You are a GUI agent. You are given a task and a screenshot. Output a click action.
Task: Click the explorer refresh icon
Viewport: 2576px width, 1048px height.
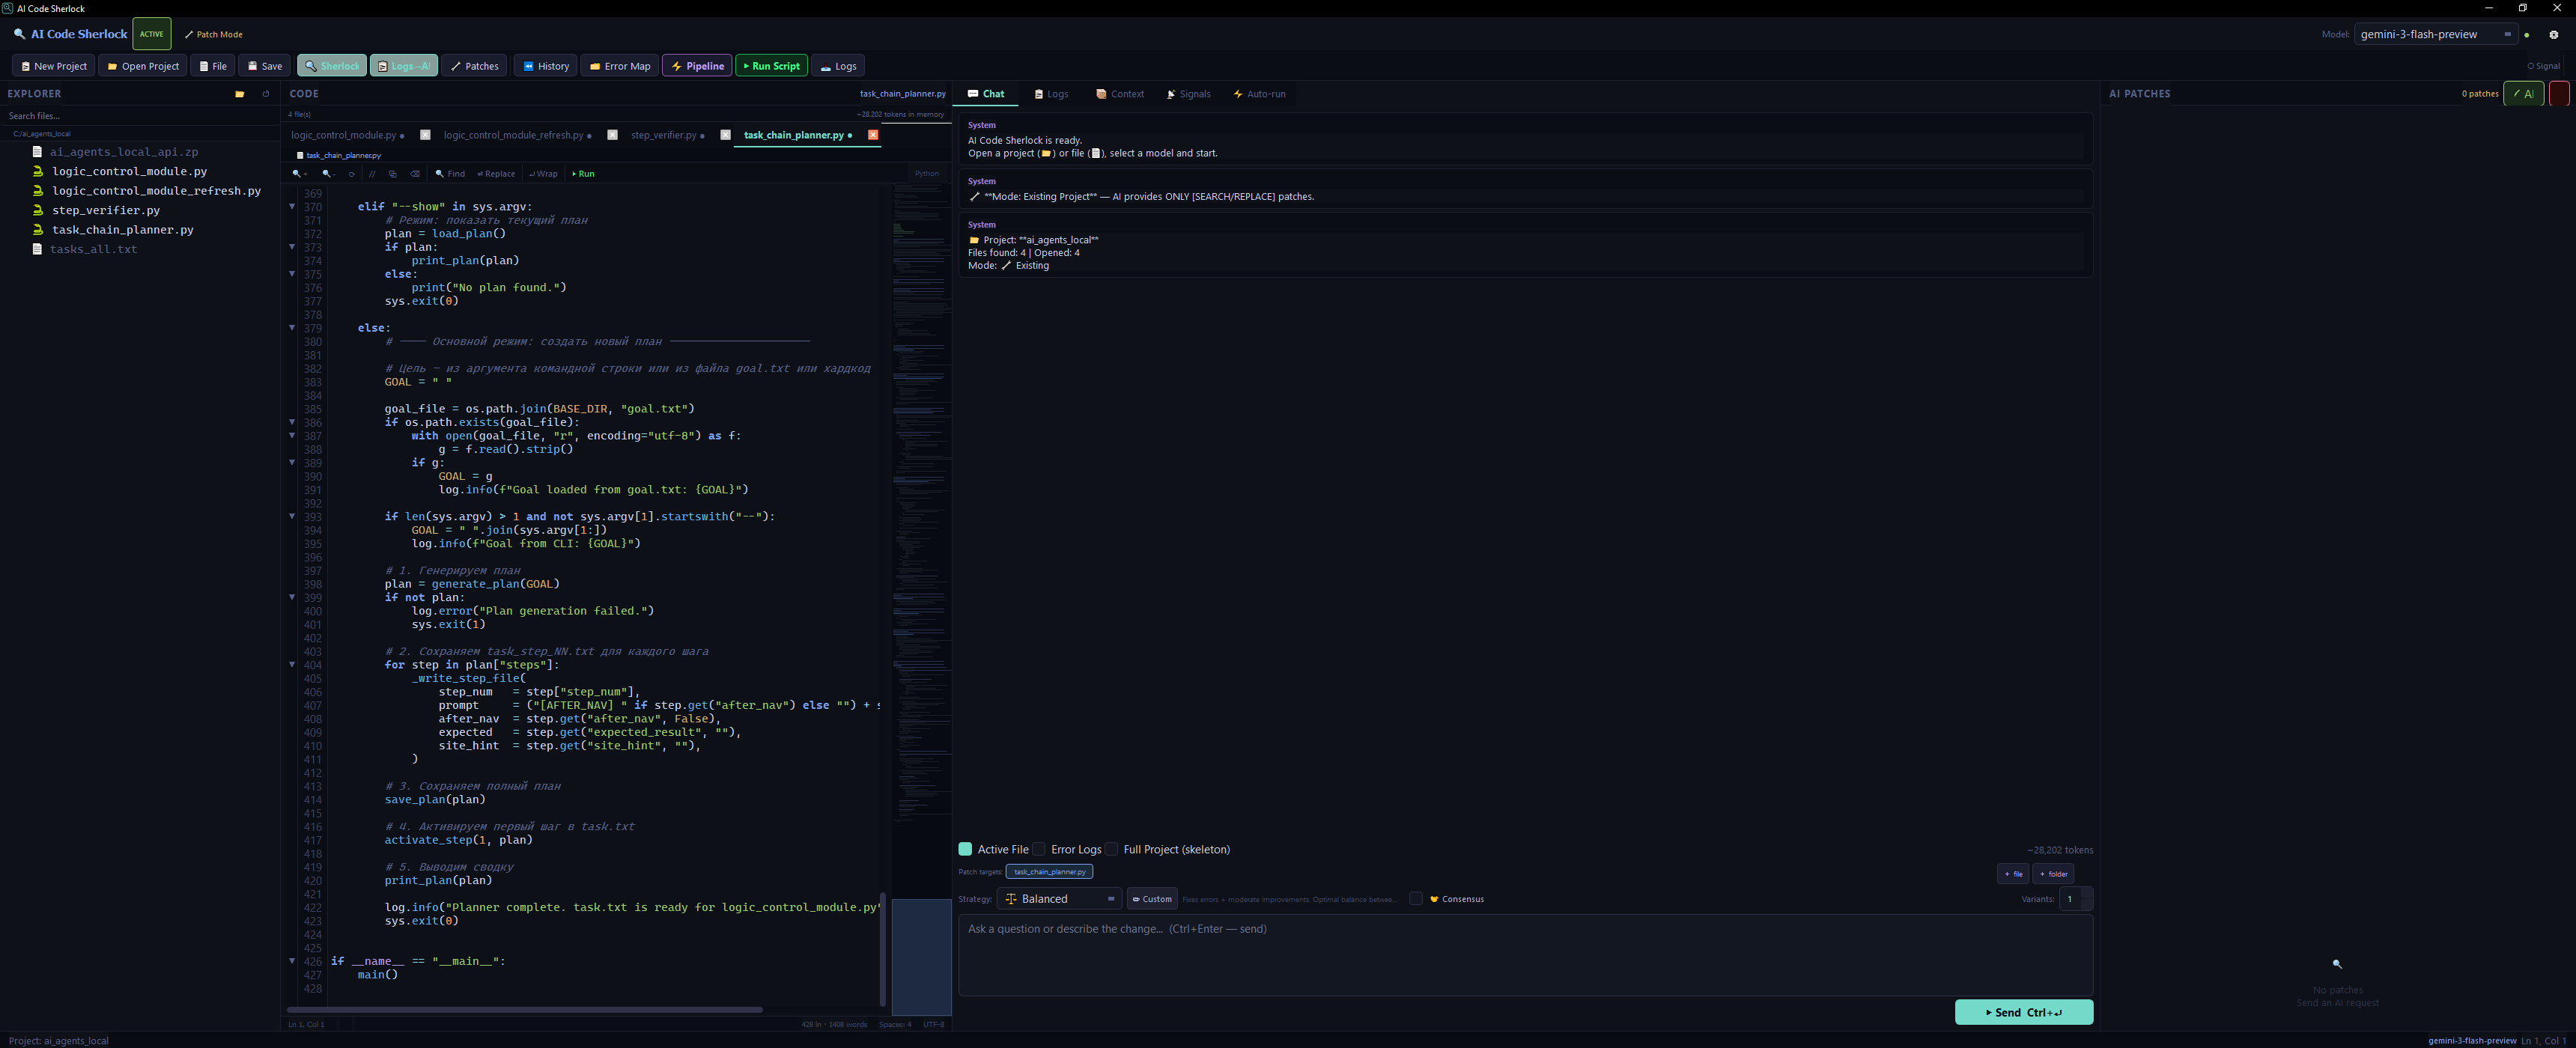(266, 94)
